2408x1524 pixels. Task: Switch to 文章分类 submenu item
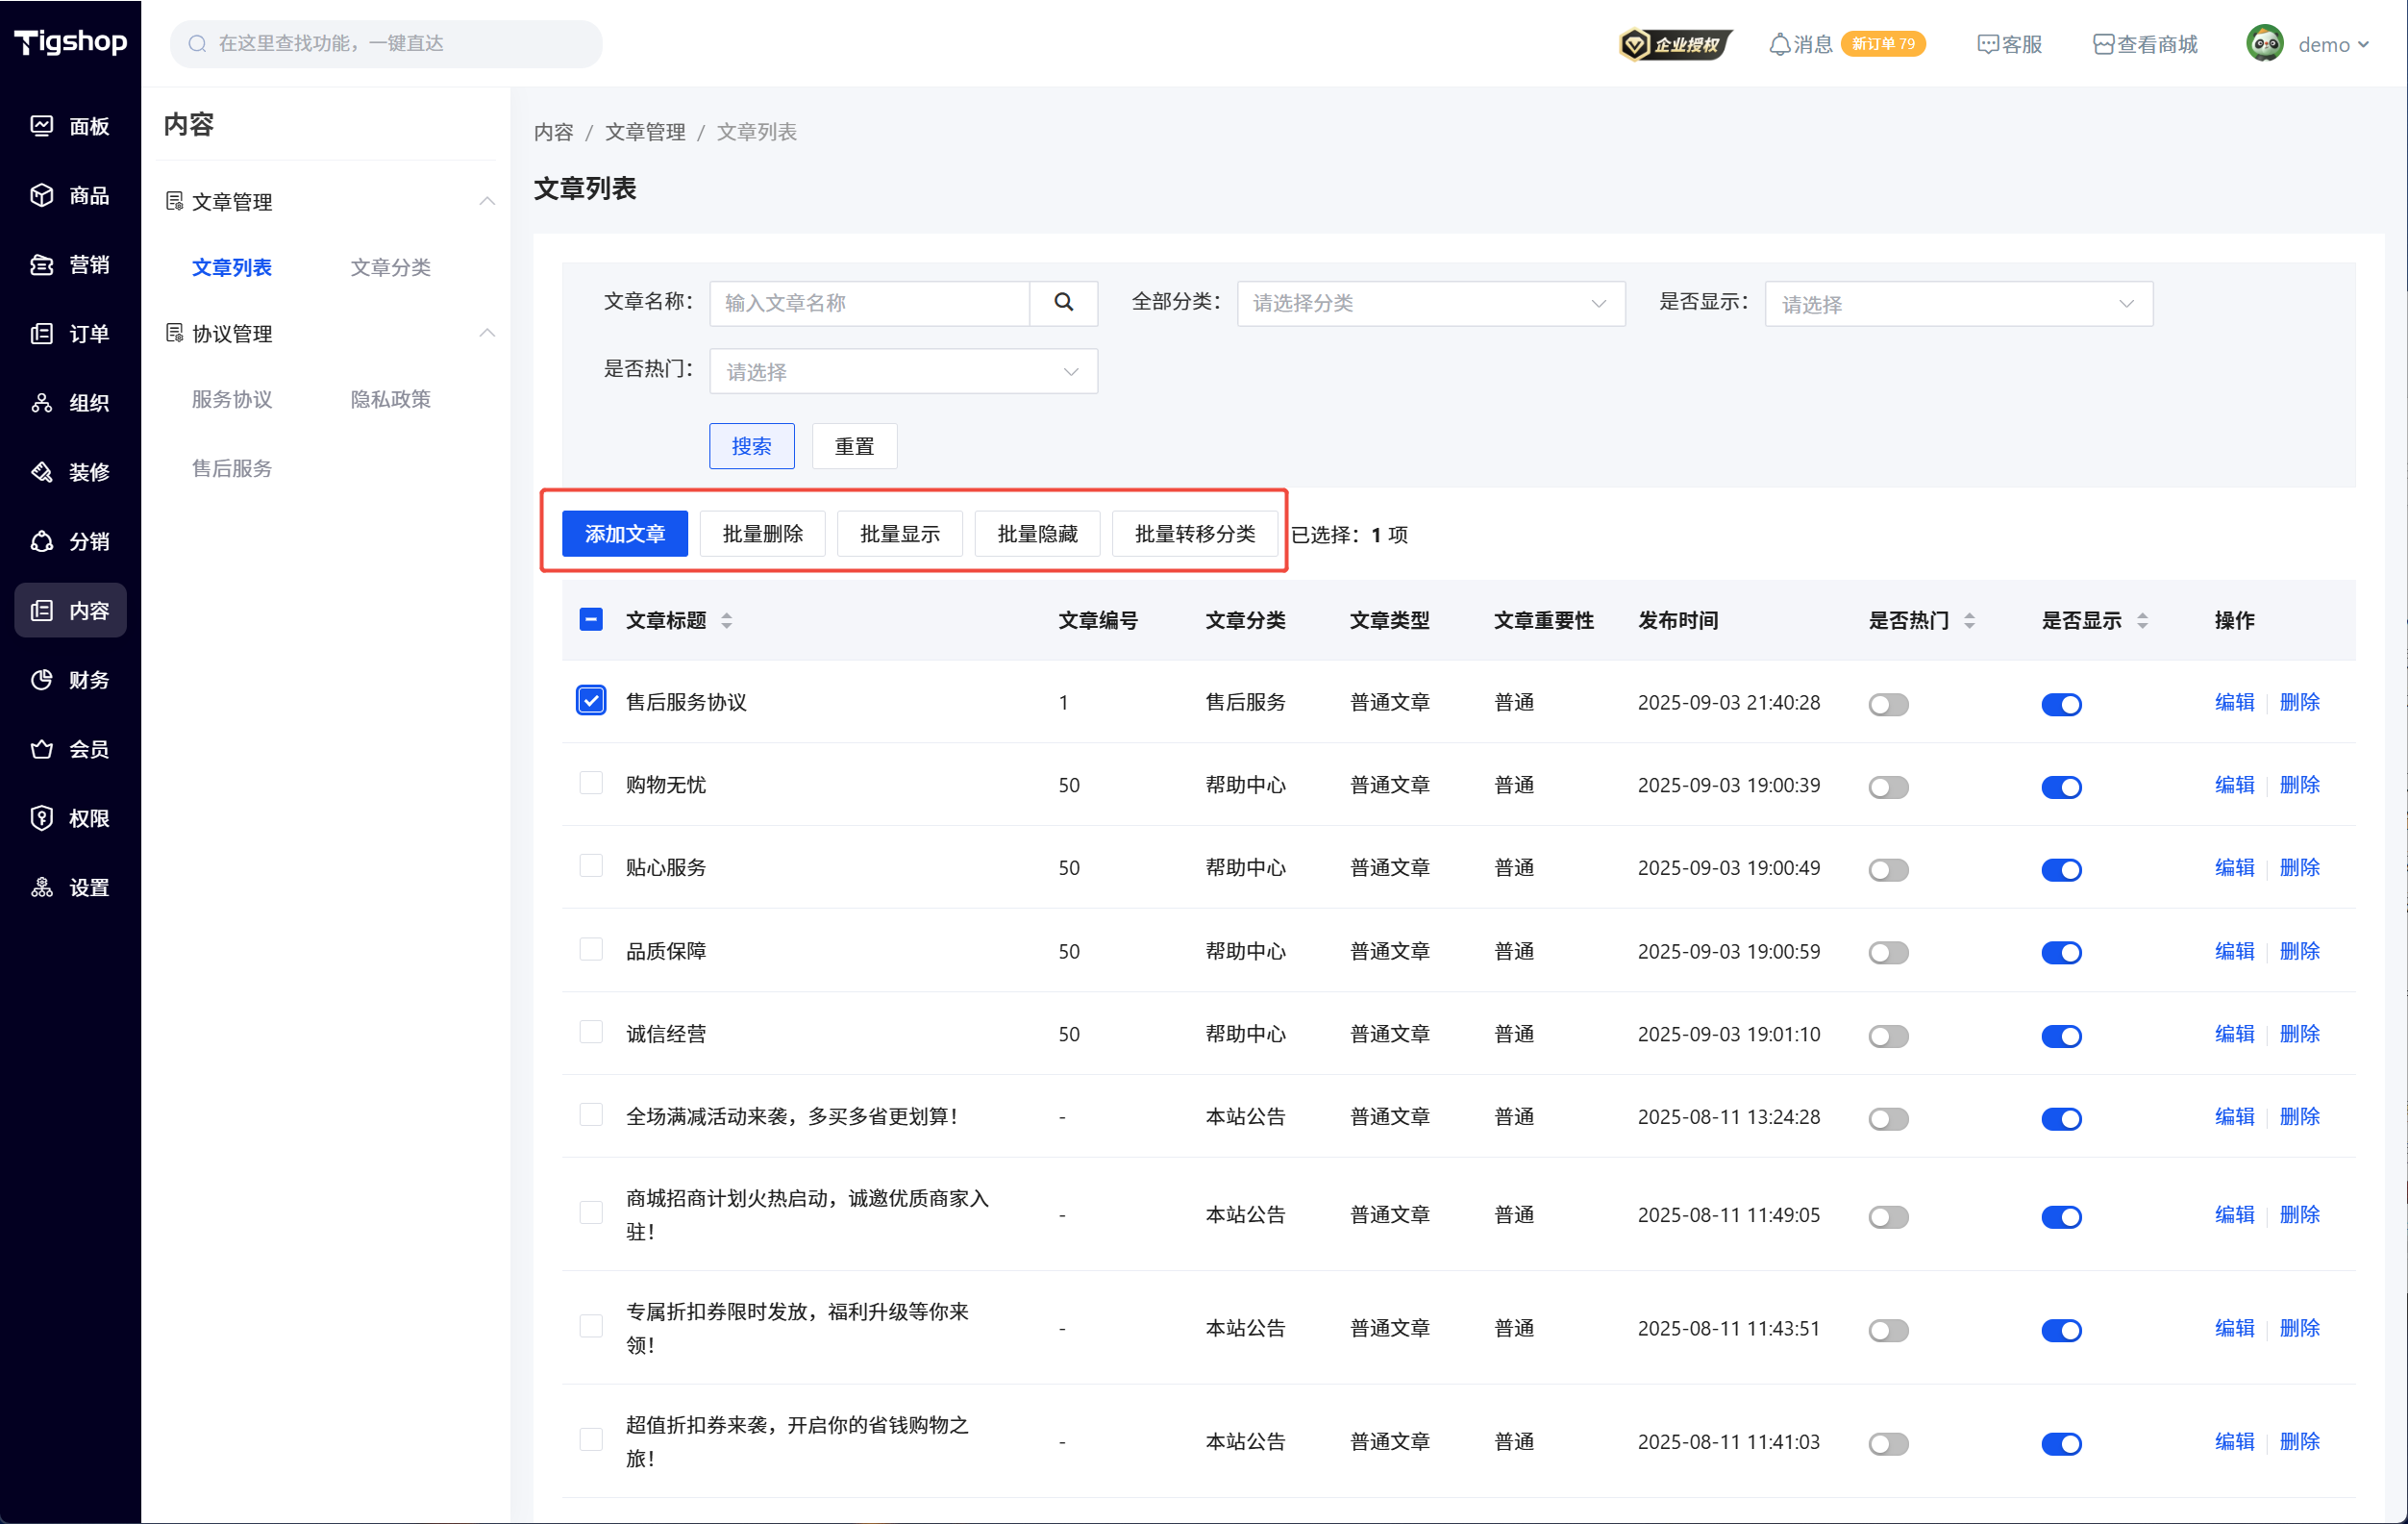tap(390, 267)
